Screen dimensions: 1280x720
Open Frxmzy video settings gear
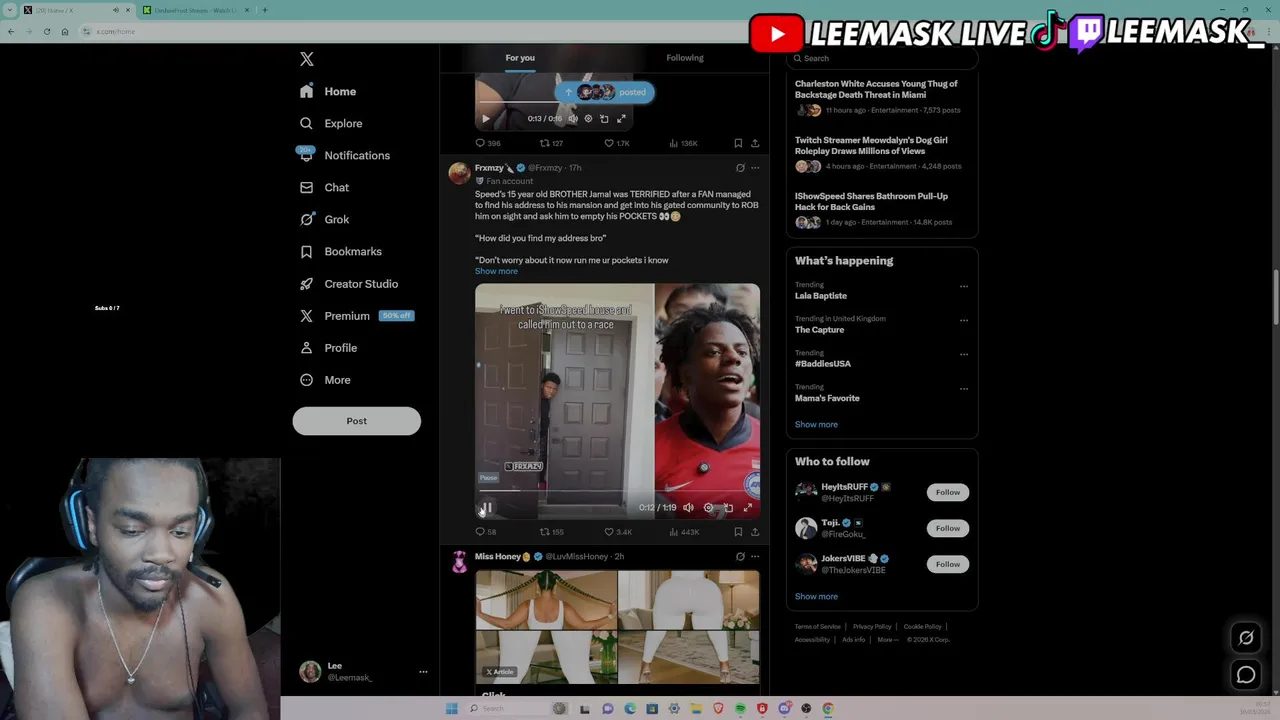click(x=708, y=507)
